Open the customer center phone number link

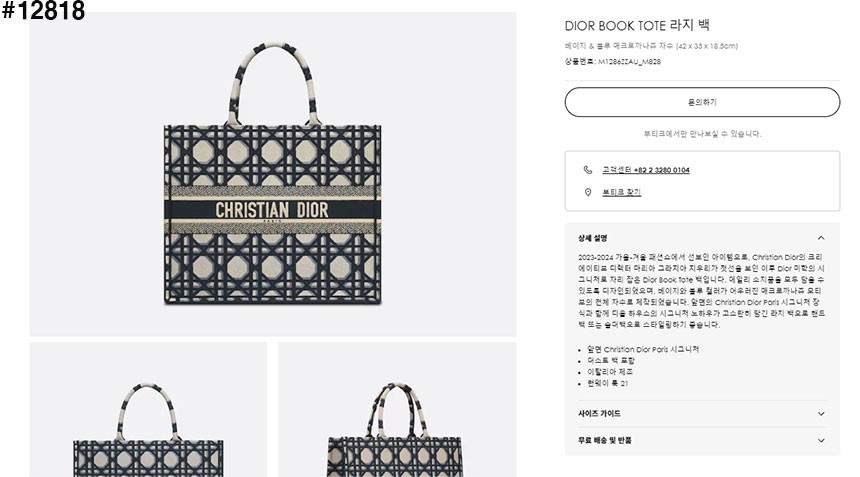point(646,170)
